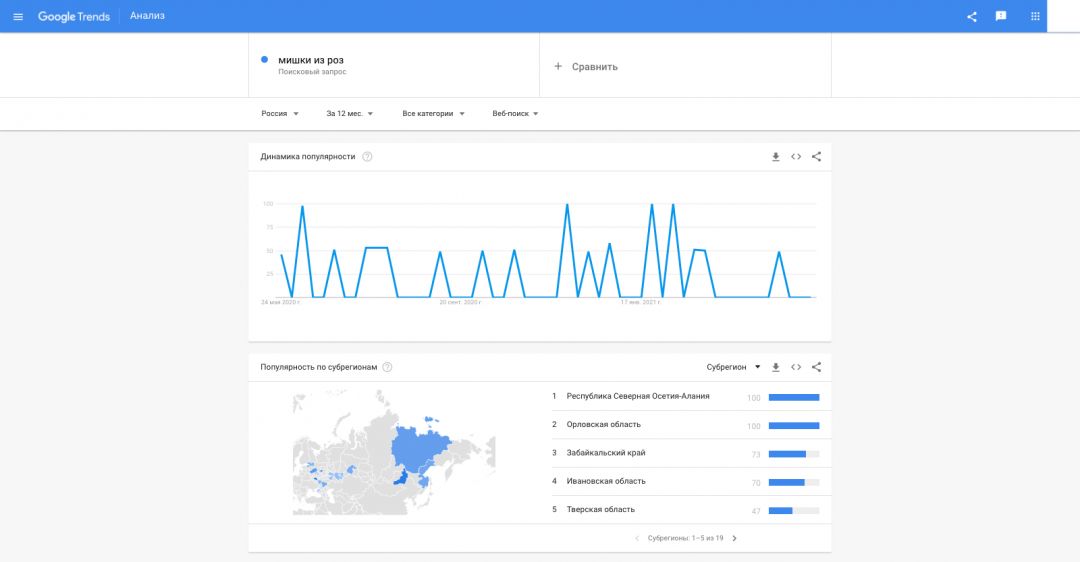This screenshot has width=1080, height=562.
Task: Share the Динамика популярности chart
Action: click(x=816, y=156)
